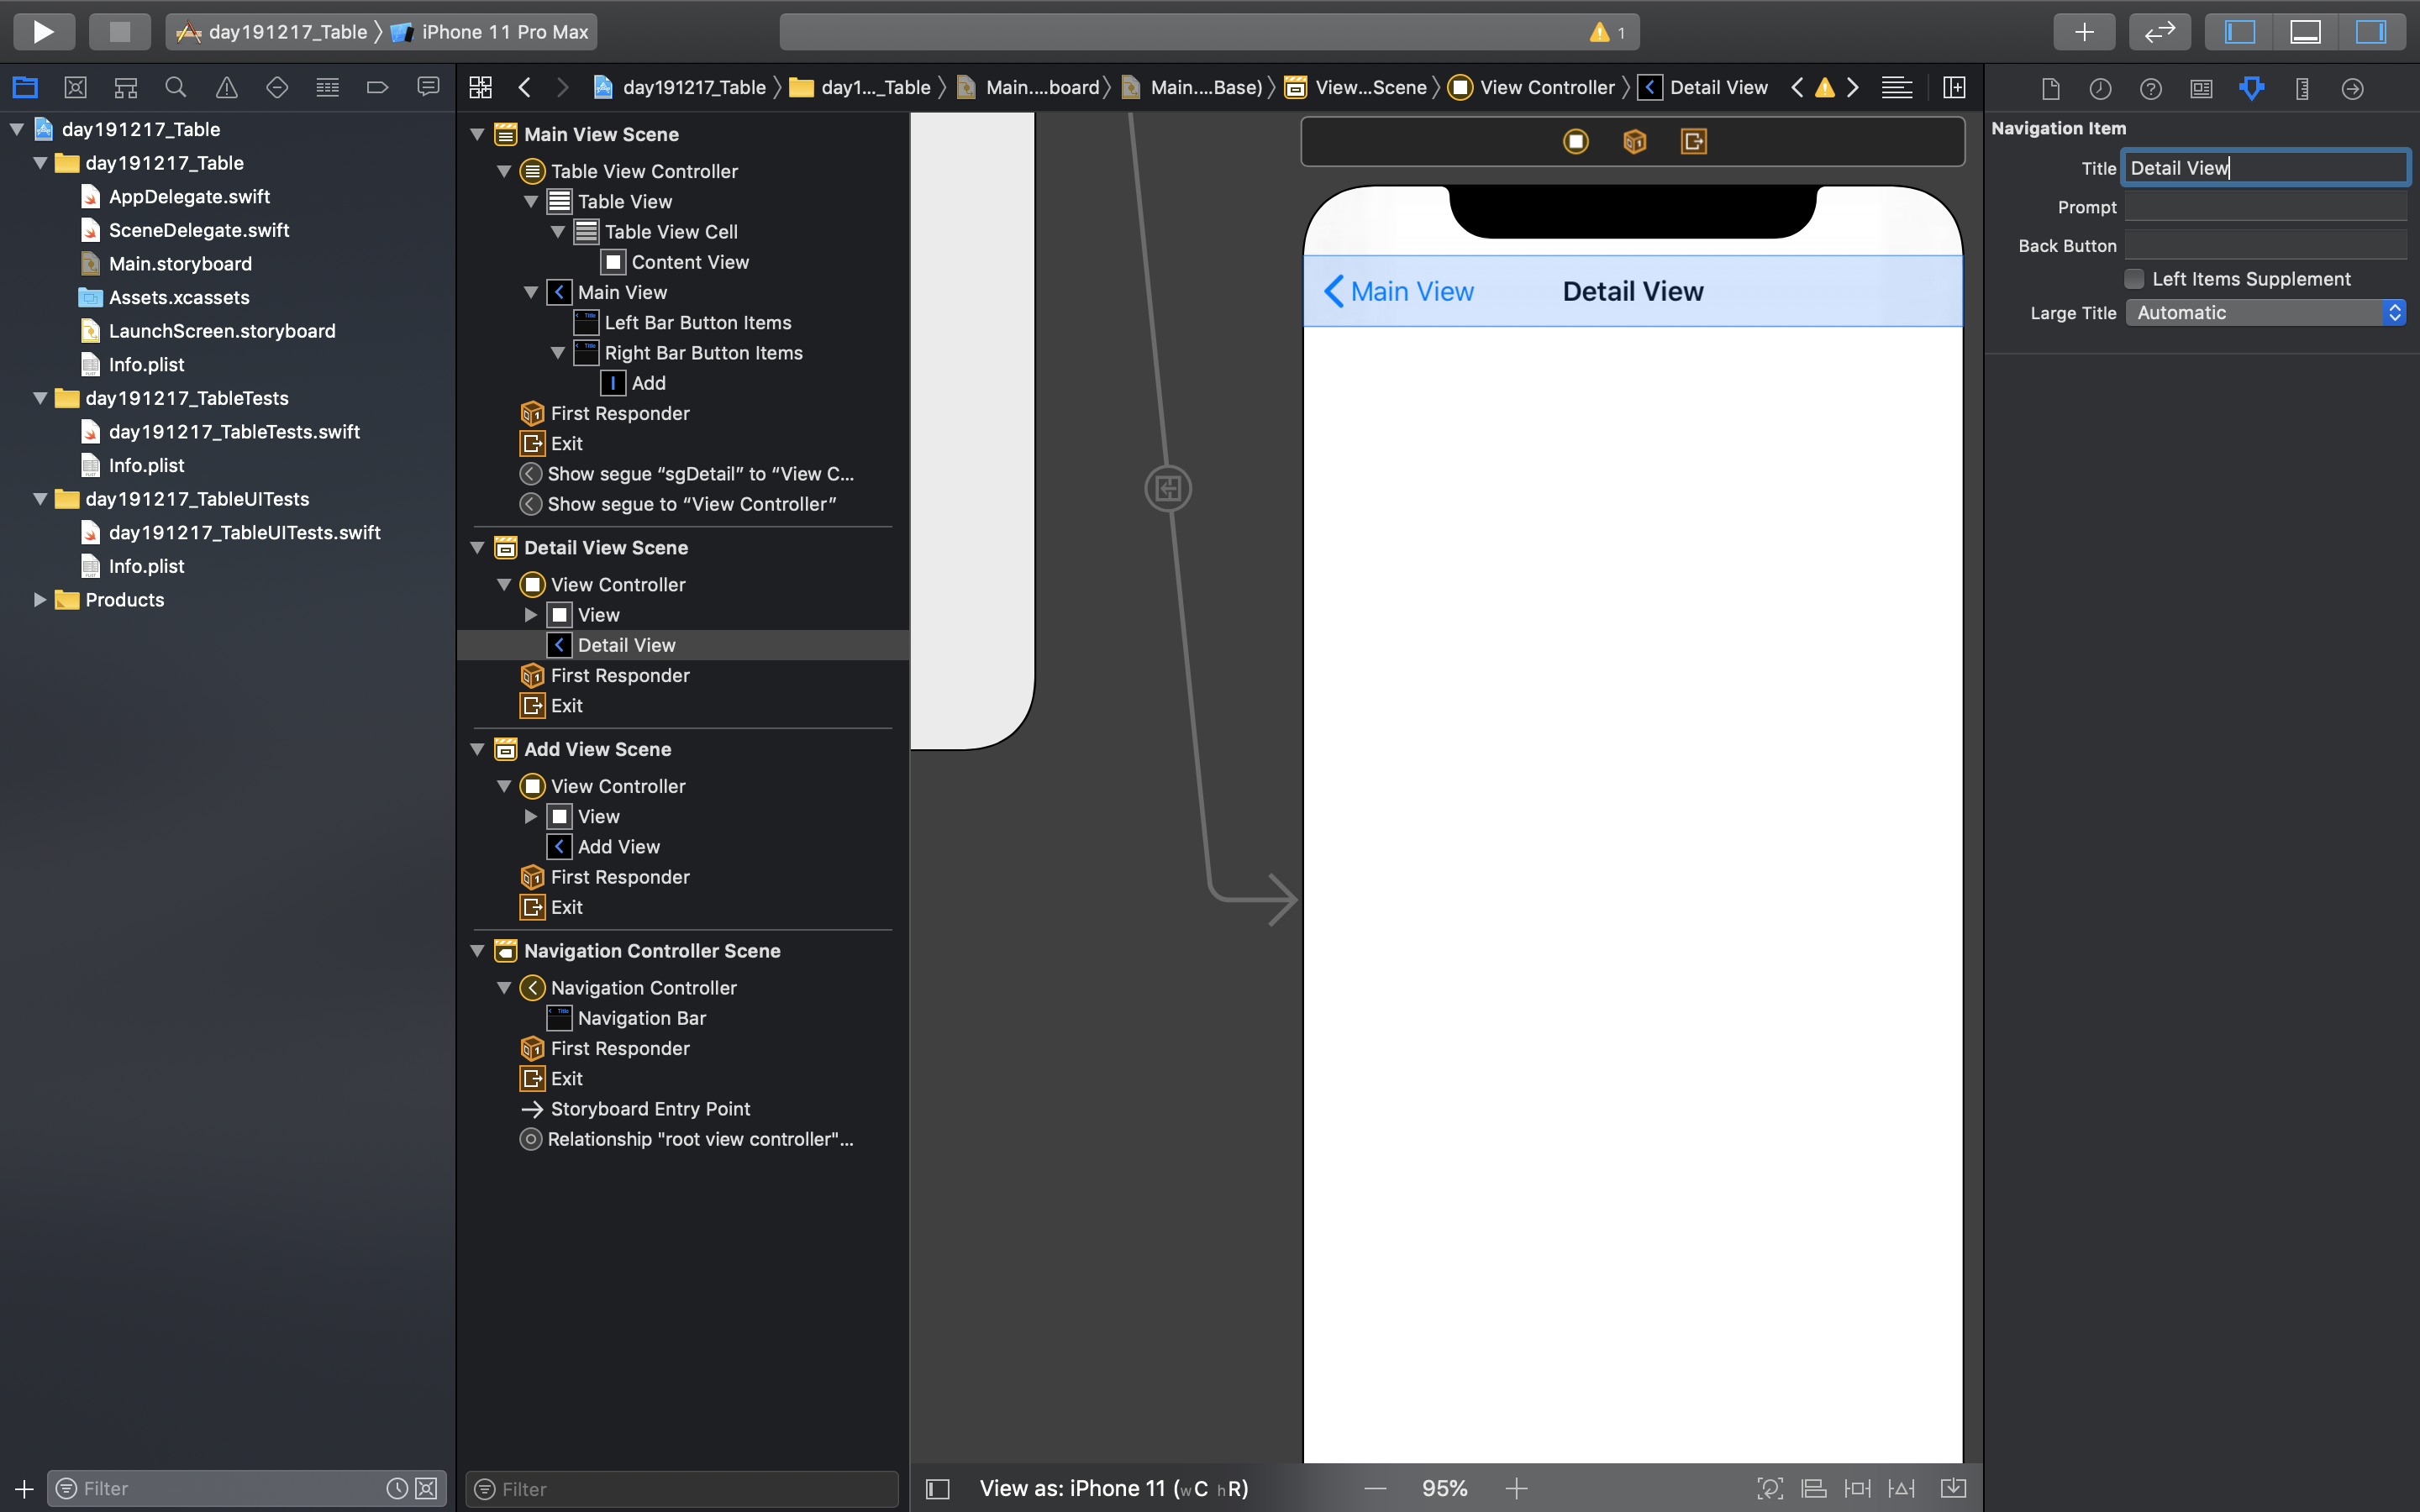Open the Issue navigator warning icon
The width and height of the screenshot is (2420, 1512).
coord(227,88)
